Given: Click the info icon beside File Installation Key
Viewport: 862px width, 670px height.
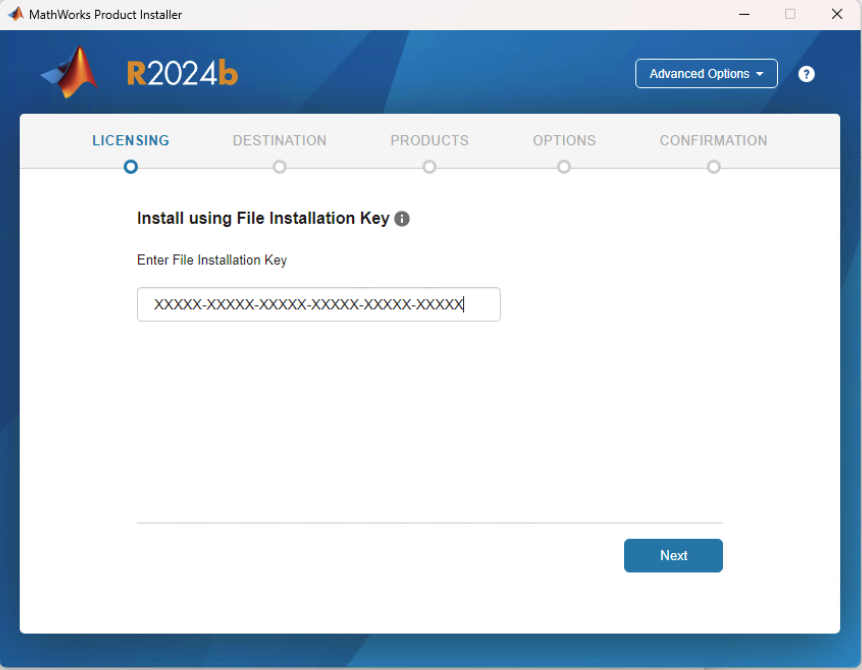Looking at the screenshot, I should click(402, 219).
